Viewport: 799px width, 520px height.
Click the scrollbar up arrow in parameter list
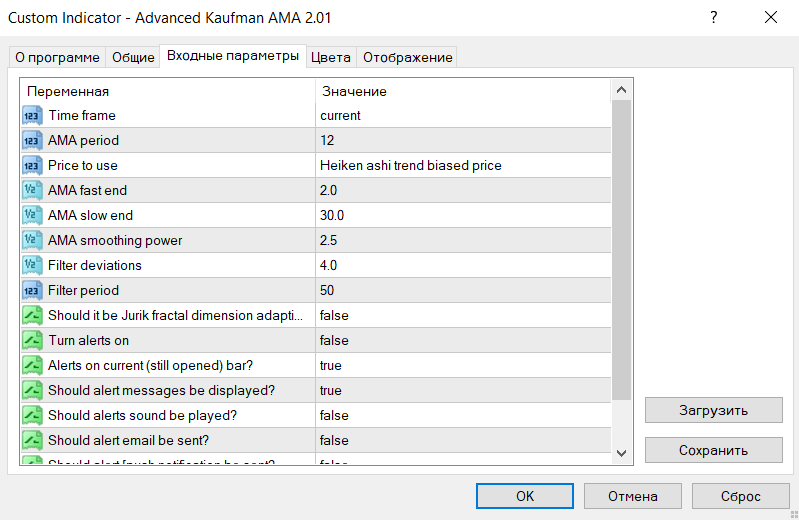coord(621,90)
